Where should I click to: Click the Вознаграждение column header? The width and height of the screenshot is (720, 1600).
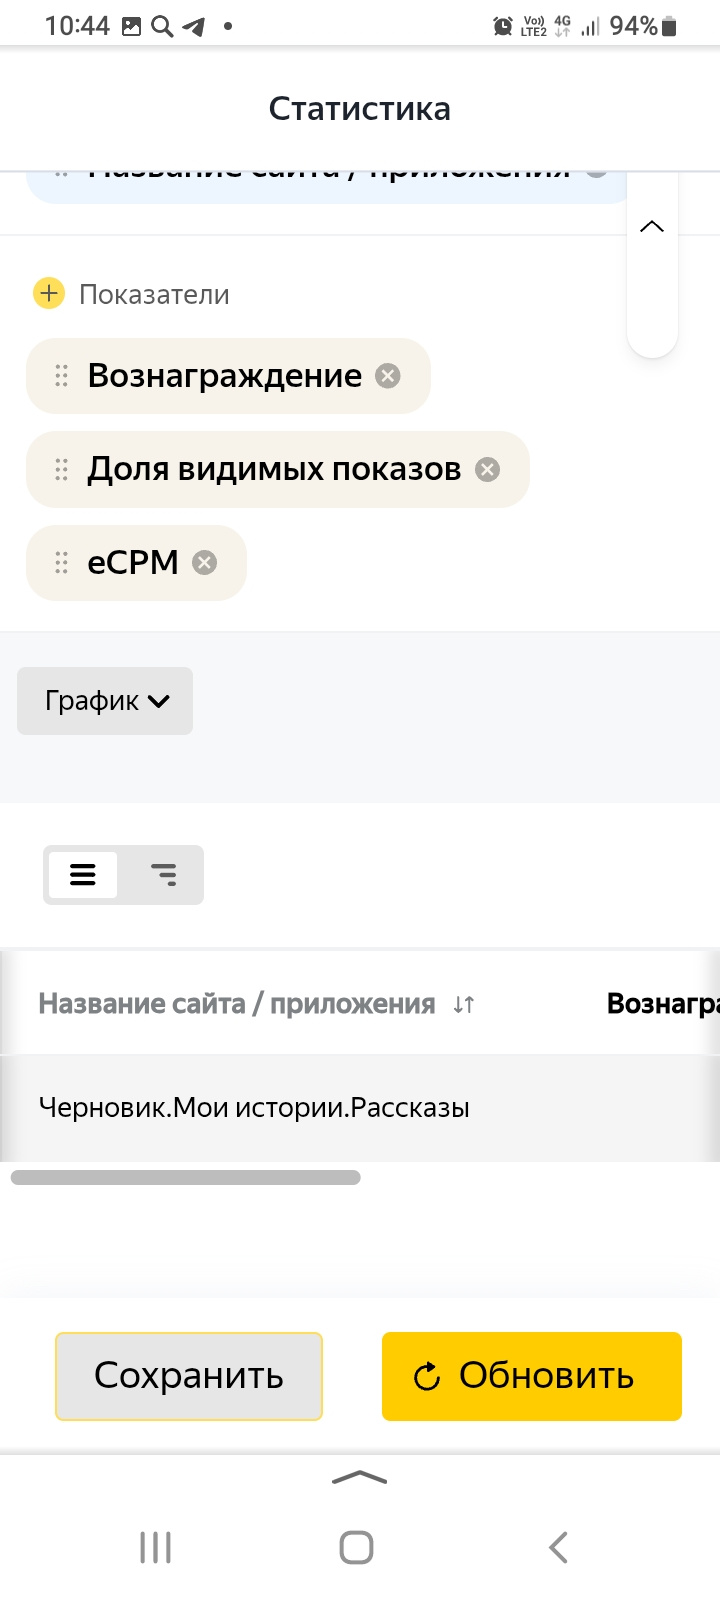point(662,1004)
